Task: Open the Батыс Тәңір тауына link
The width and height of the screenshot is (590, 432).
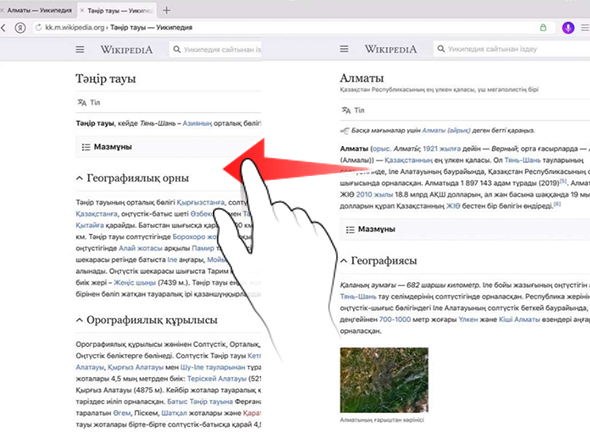Action: [200, 402]
